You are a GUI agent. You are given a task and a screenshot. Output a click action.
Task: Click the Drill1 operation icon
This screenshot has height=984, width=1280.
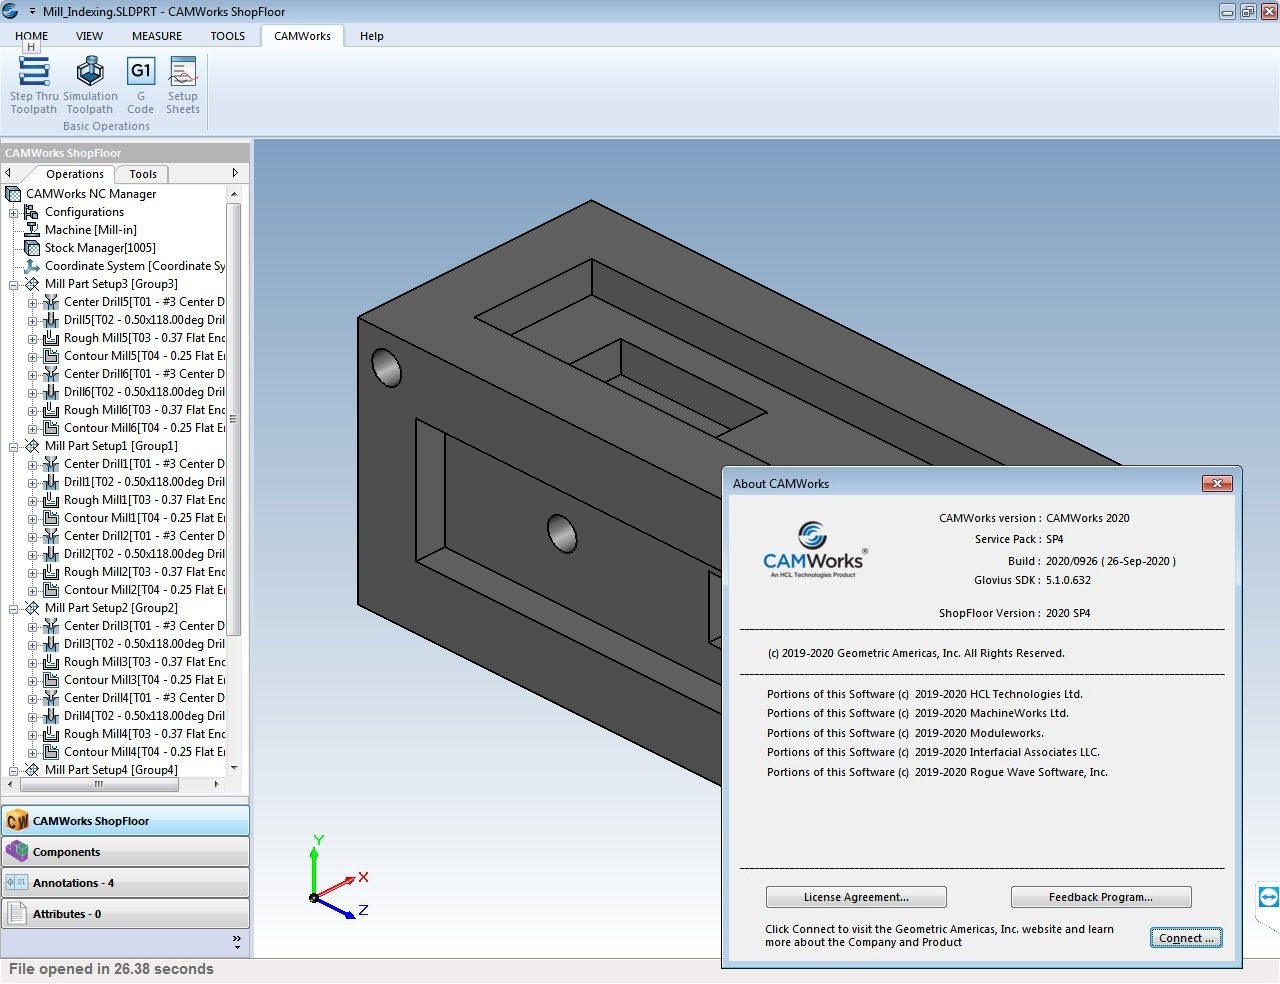tap(51, 482)
